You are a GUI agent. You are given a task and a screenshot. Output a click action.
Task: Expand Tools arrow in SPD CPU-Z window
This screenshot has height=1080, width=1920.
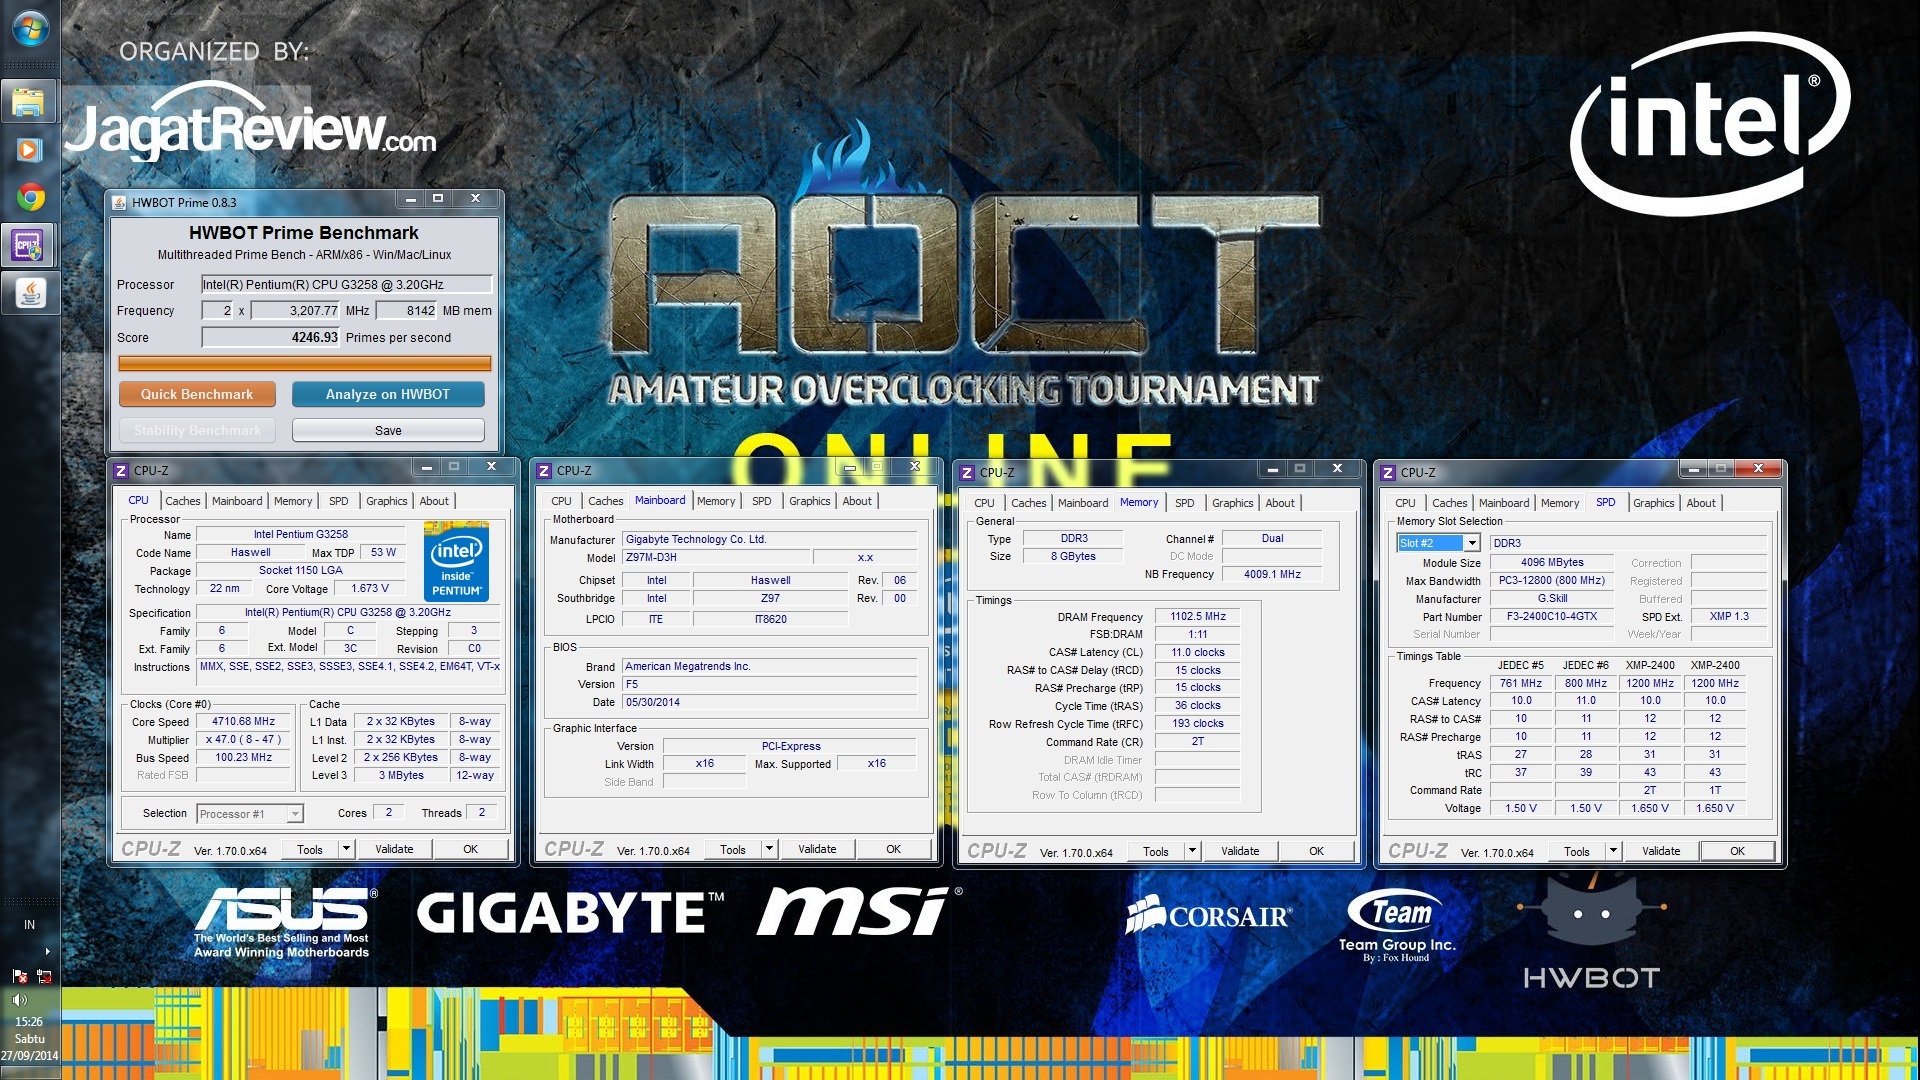(1613, 851)
